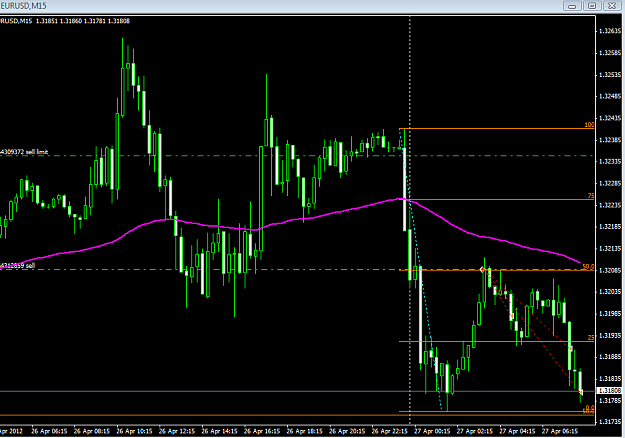625x438 pixels.
Task: Click the 1.32485 price axis label
Action: pos(610,96)
